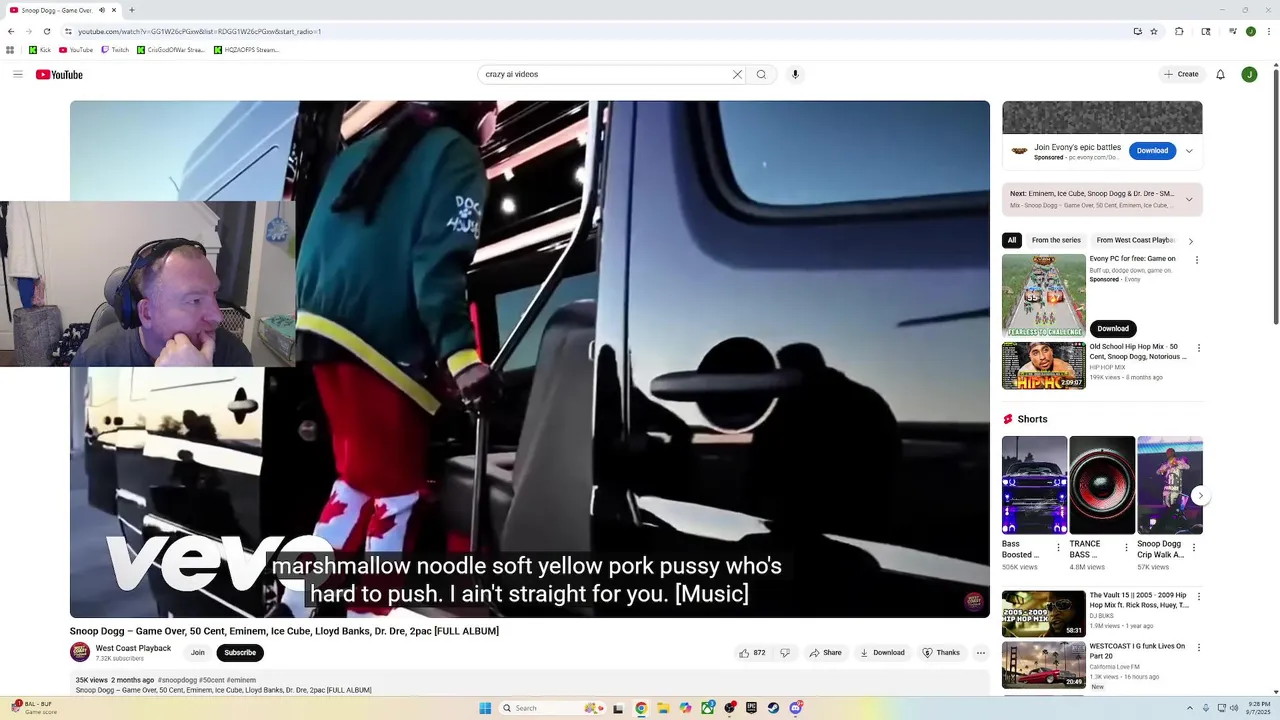Screen dimensions: 1280x720
Task: Show next Shorts with arrow
Action: pyautogui.click(x=1200, y=496)
